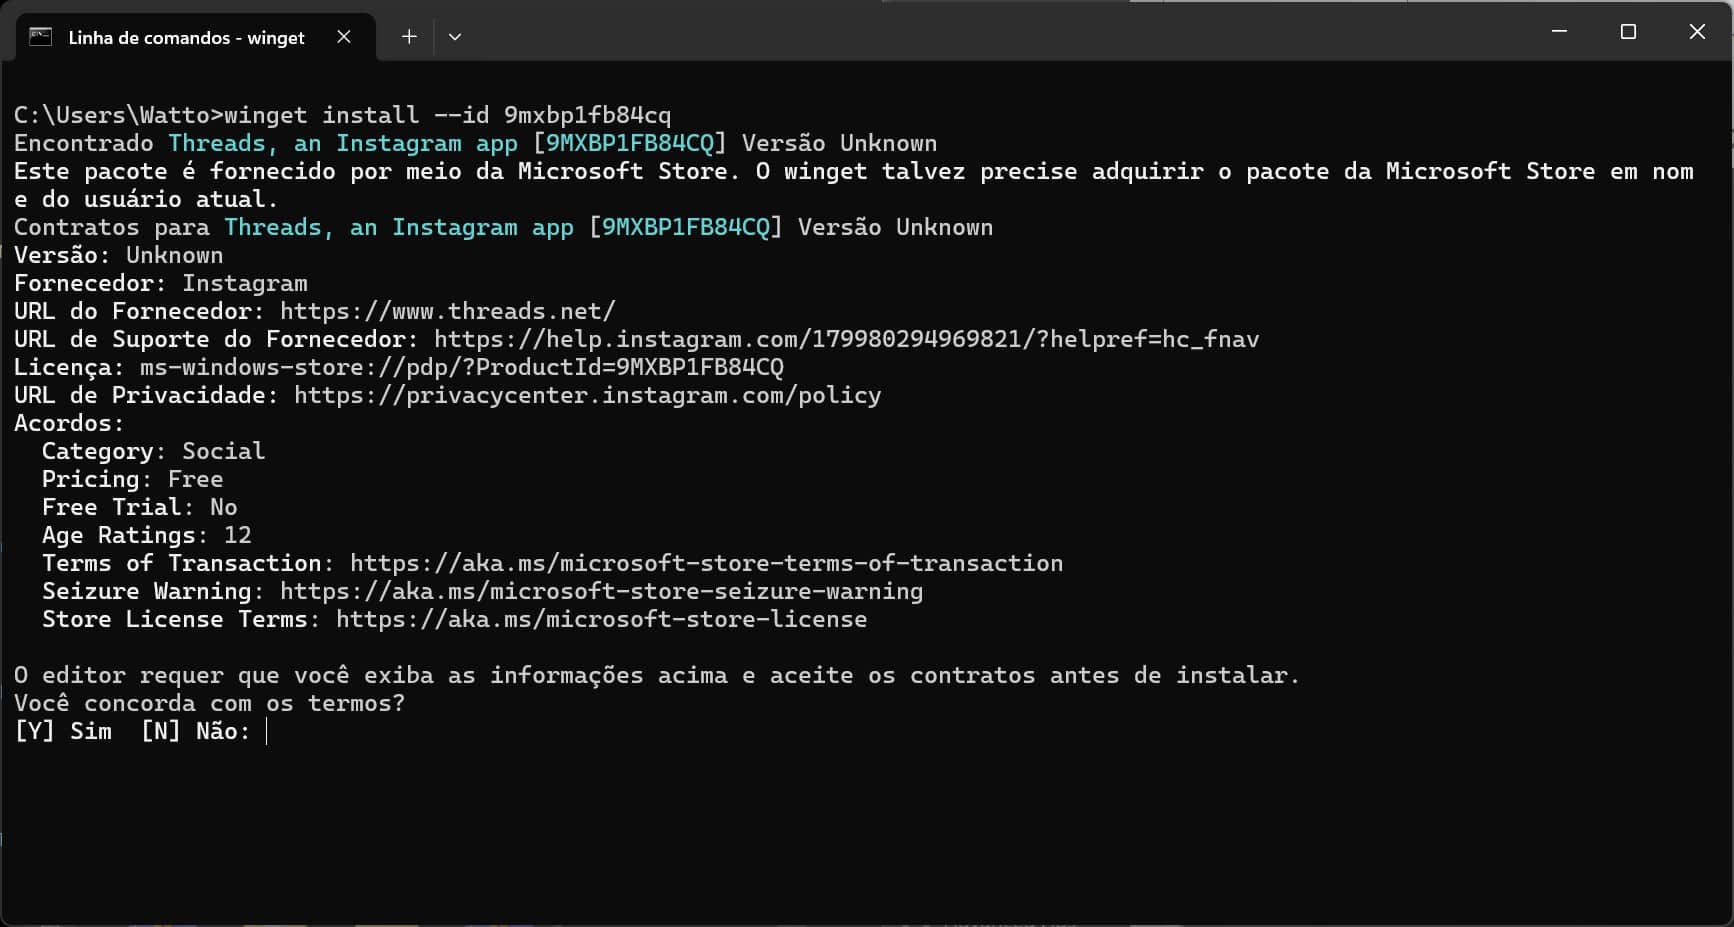
Task: Click the [Y] Sim option text
Action: [63, 731]
